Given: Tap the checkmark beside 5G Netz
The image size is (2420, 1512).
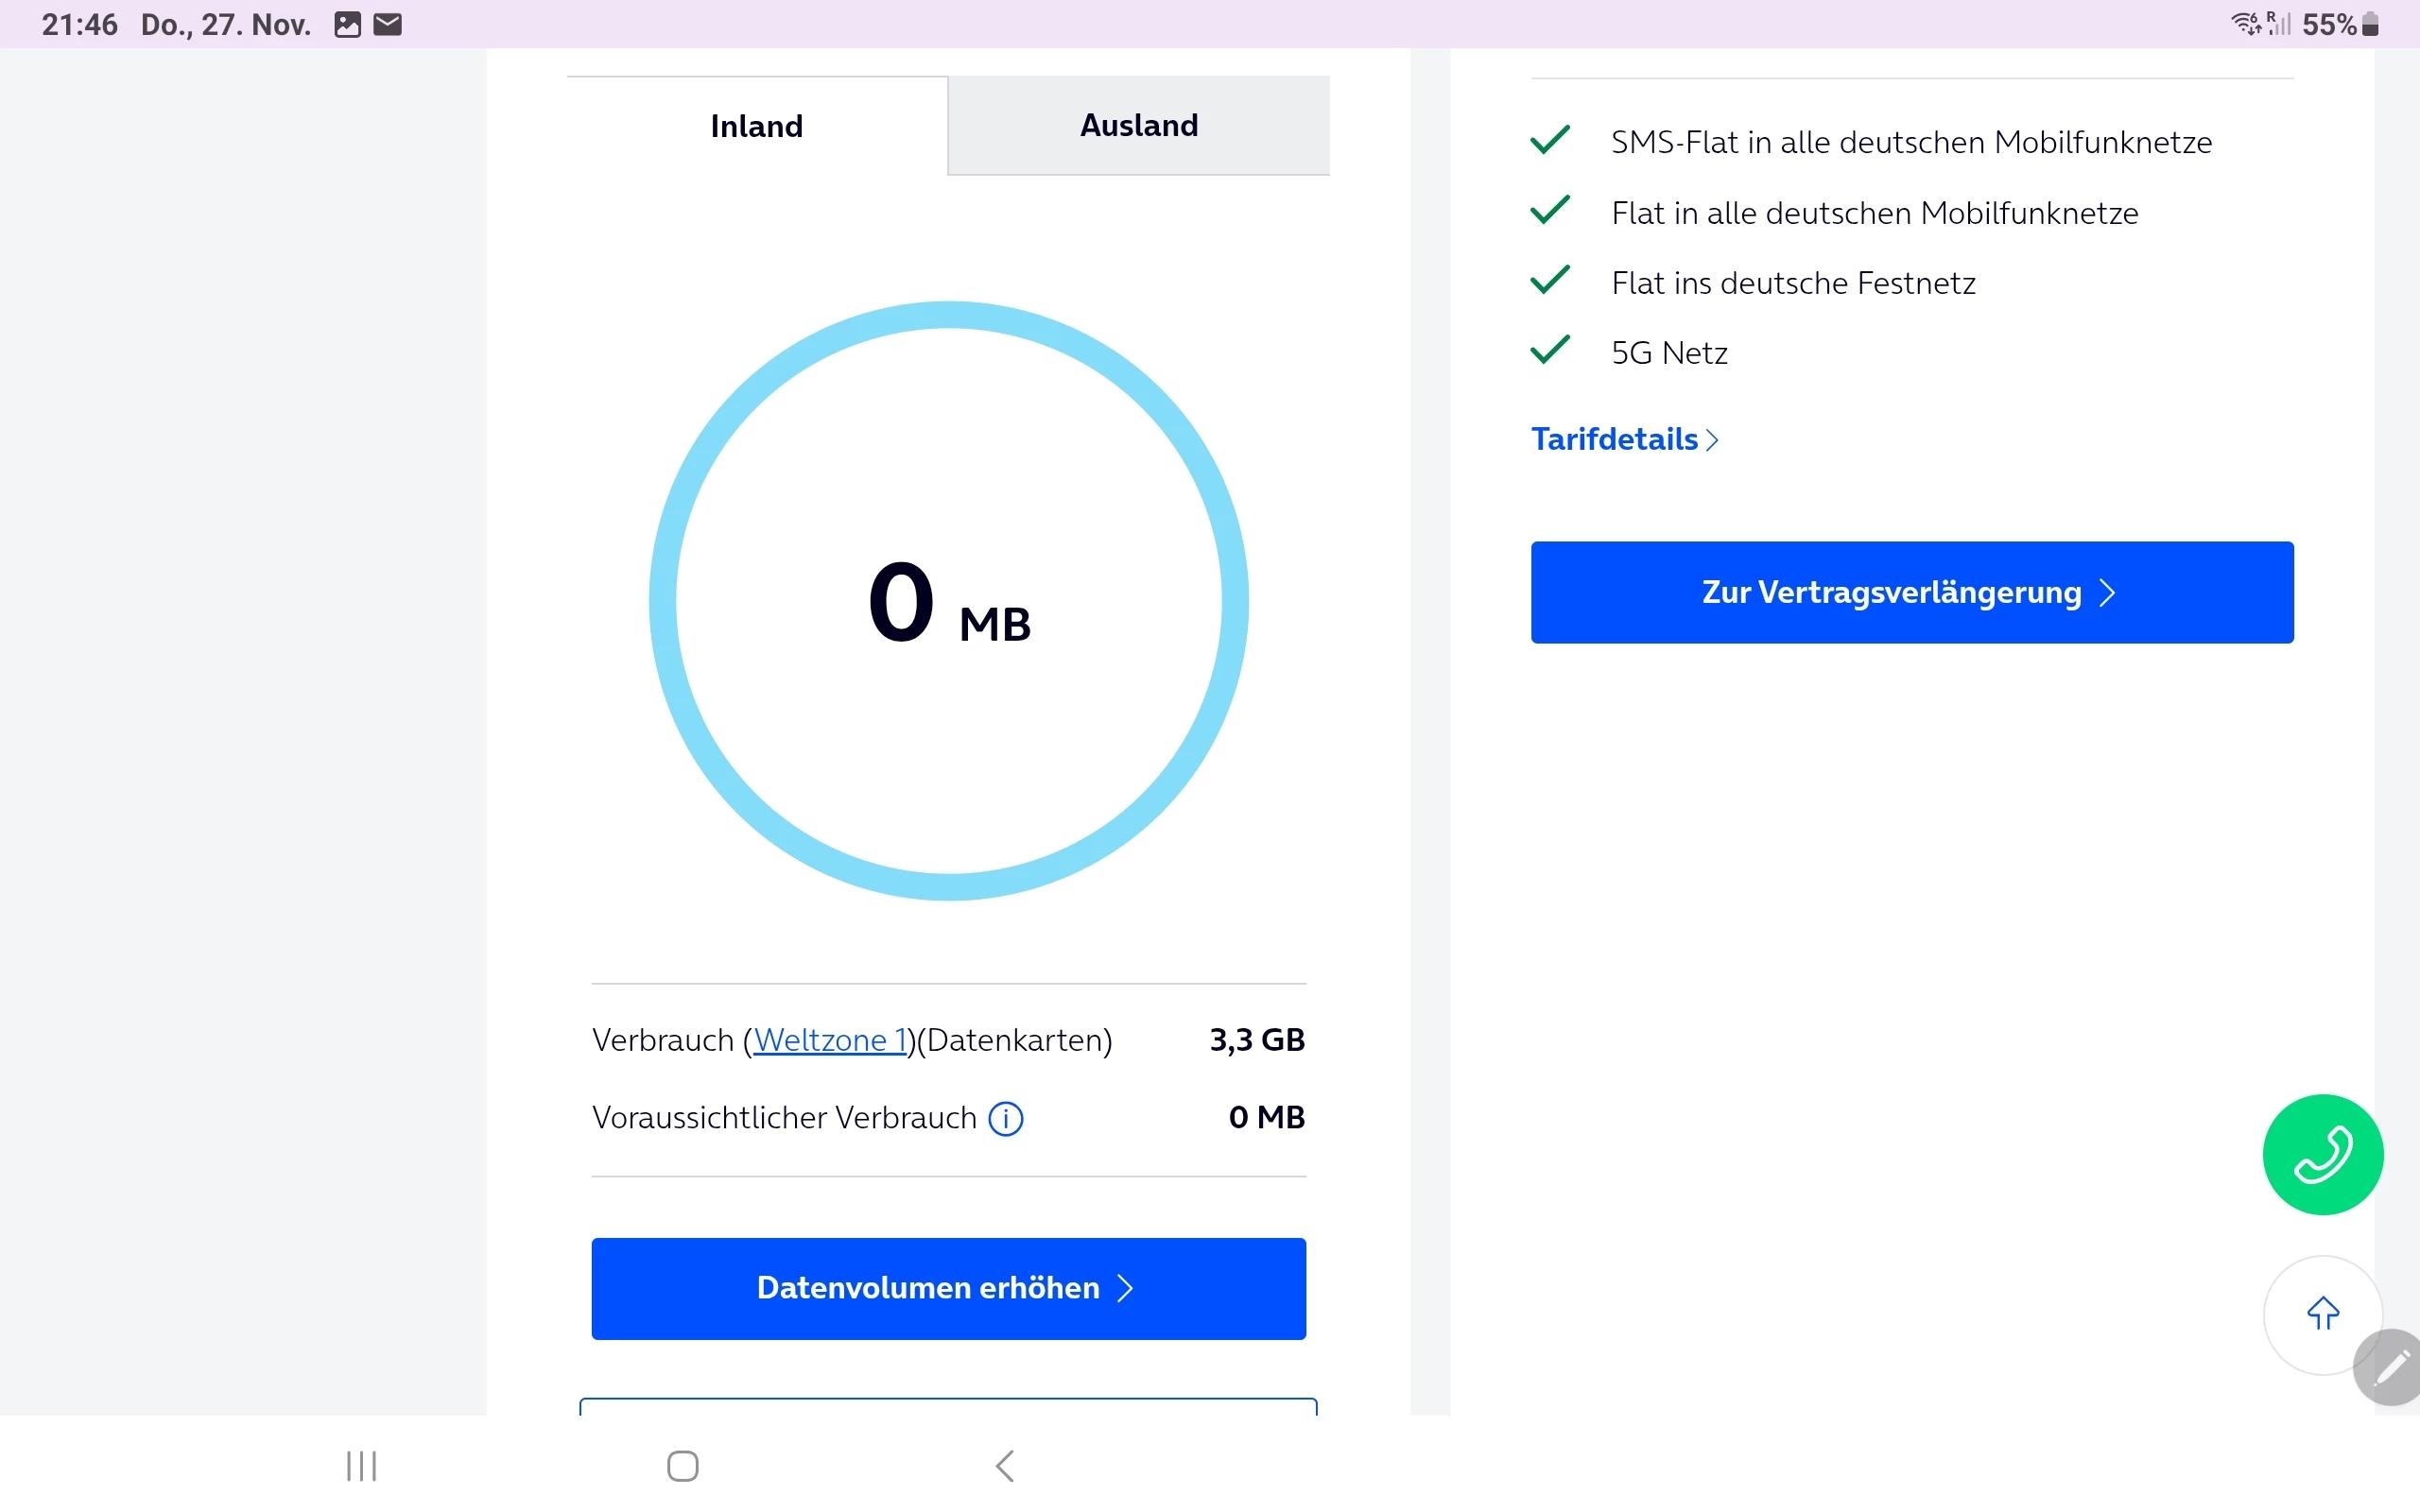Looking at the screenshot, I should click(1550, 350).
